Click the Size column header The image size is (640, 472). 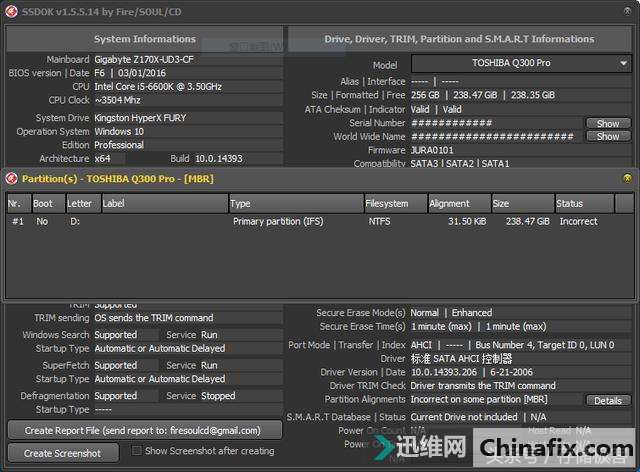click(x=523, y=203)
